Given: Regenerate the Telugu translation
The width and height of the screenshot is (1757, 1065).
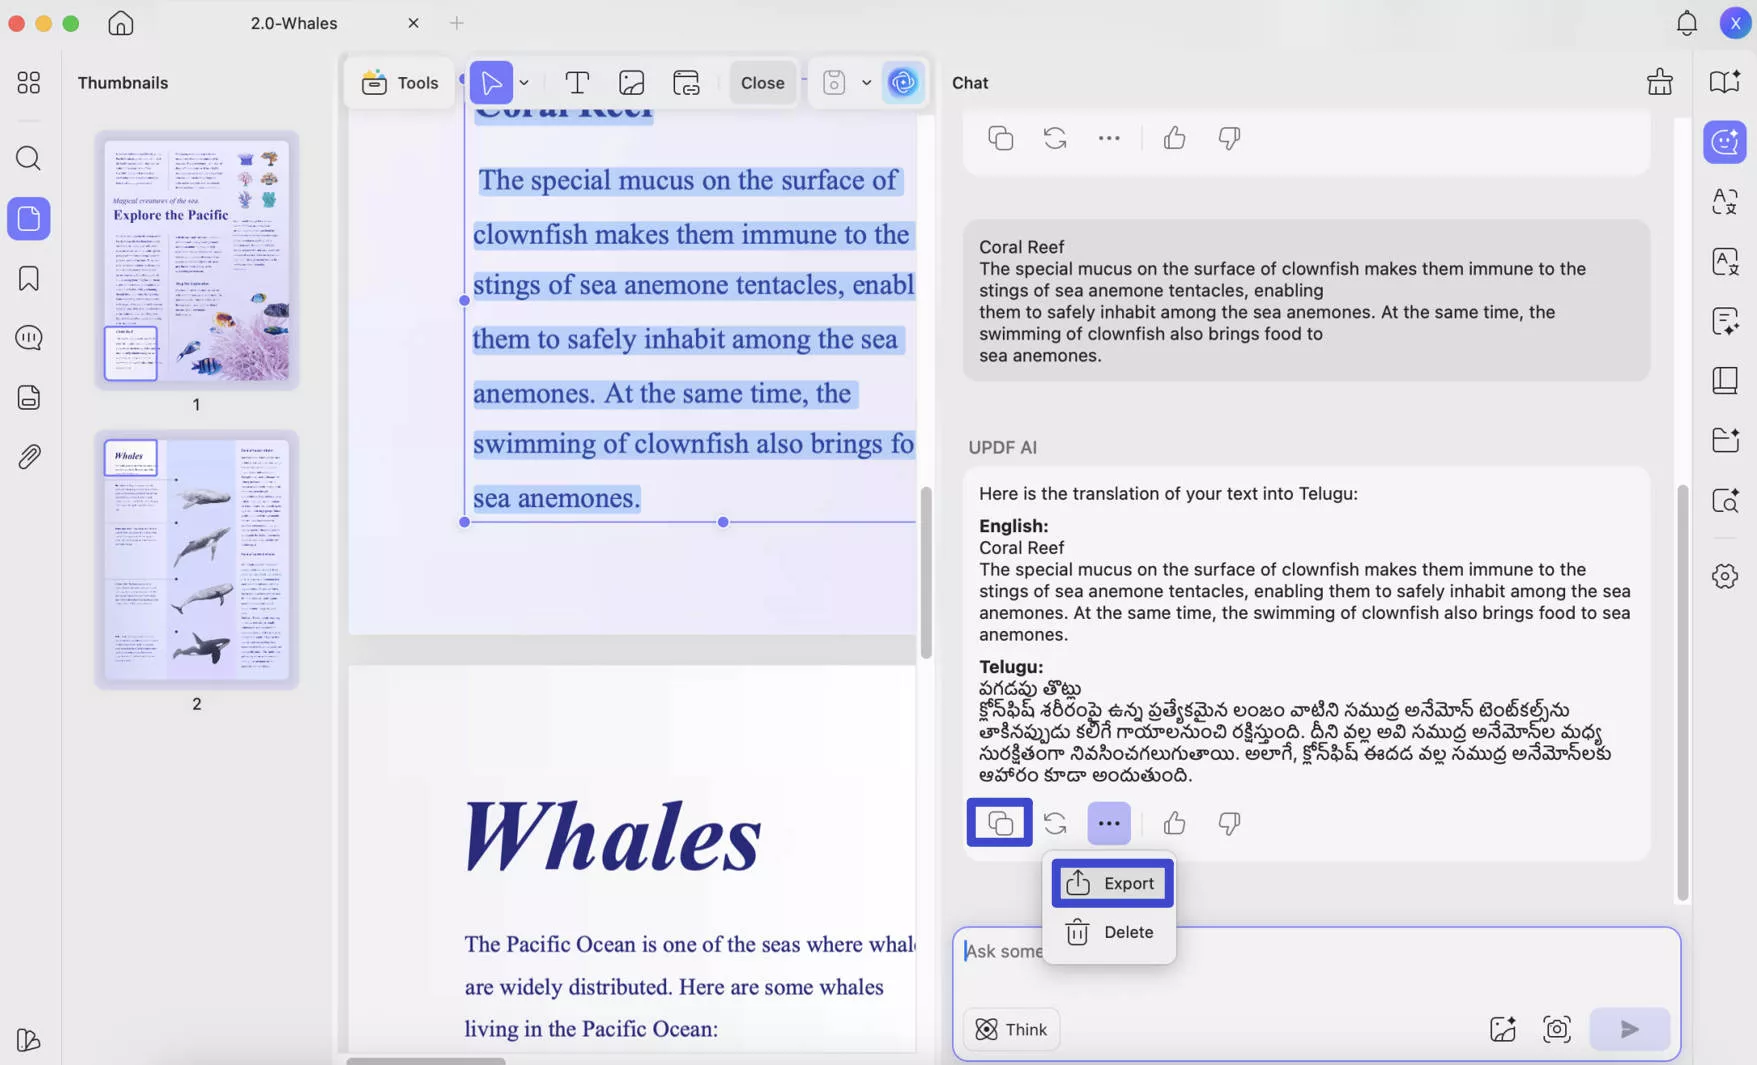Looking at the screenshot, I should coord(1054,823).
